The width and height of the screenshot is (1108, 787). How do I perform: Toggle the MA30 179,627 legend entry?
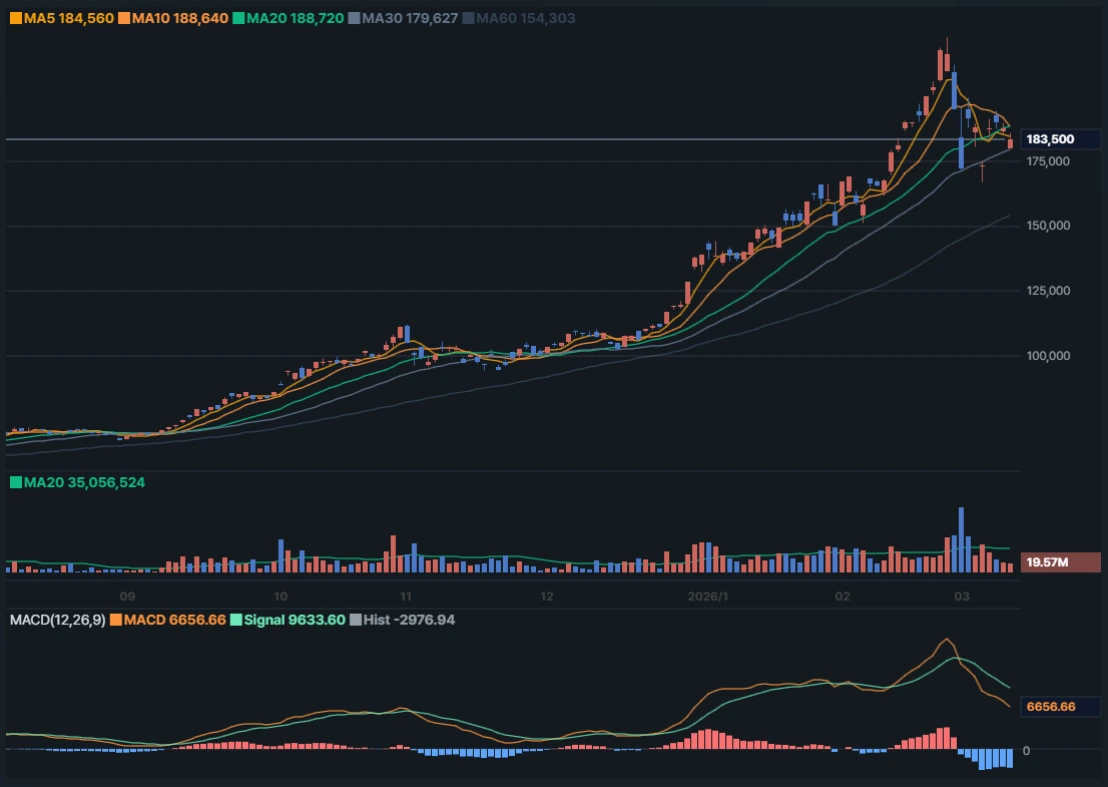point(405,18)
